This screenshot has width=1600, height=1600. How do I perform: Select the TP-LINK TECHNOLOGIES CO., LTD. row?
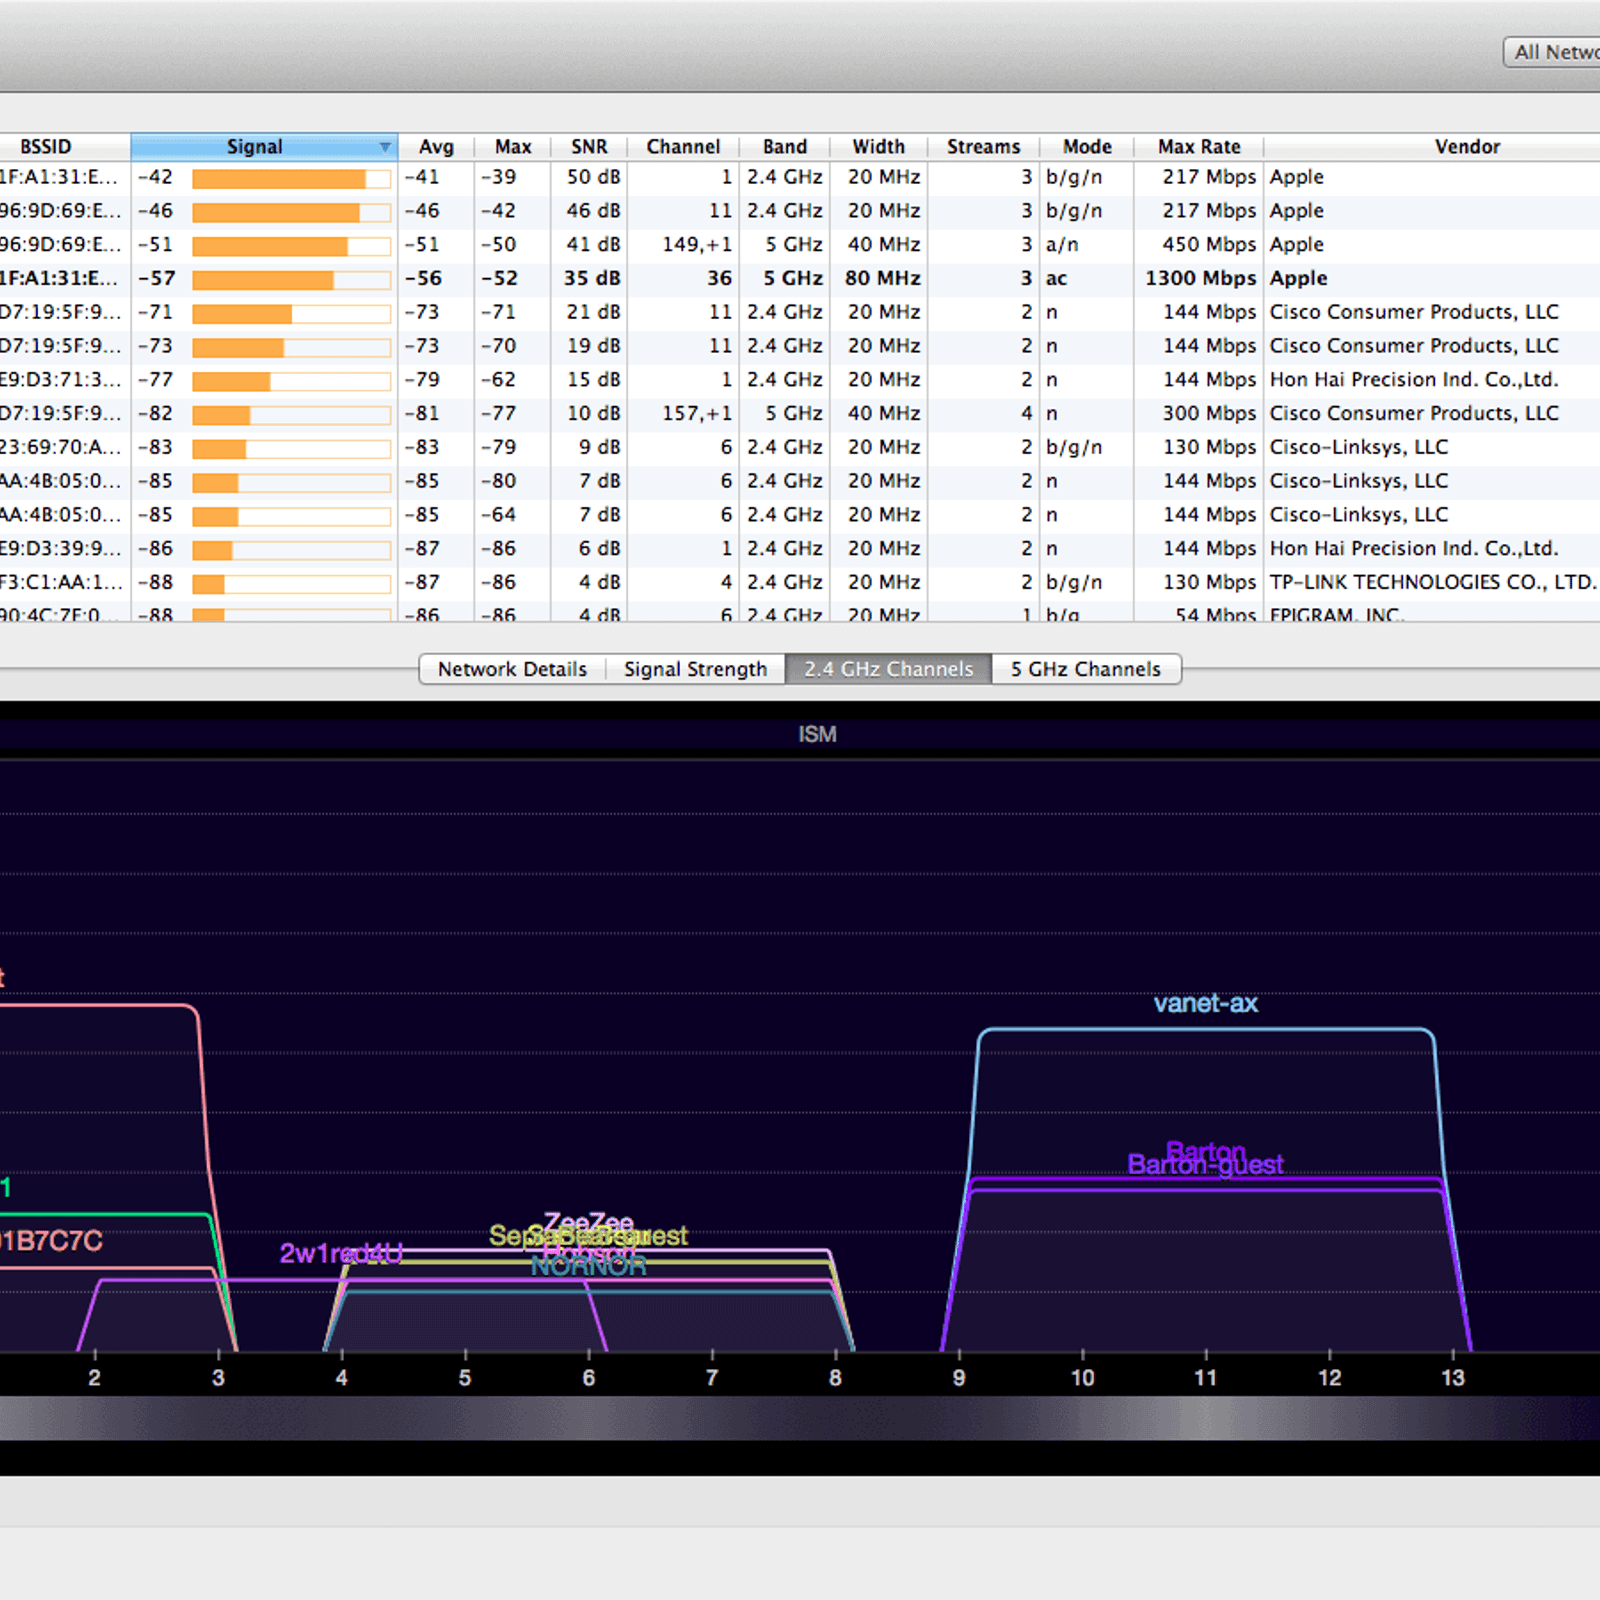(x=800, y=582)
